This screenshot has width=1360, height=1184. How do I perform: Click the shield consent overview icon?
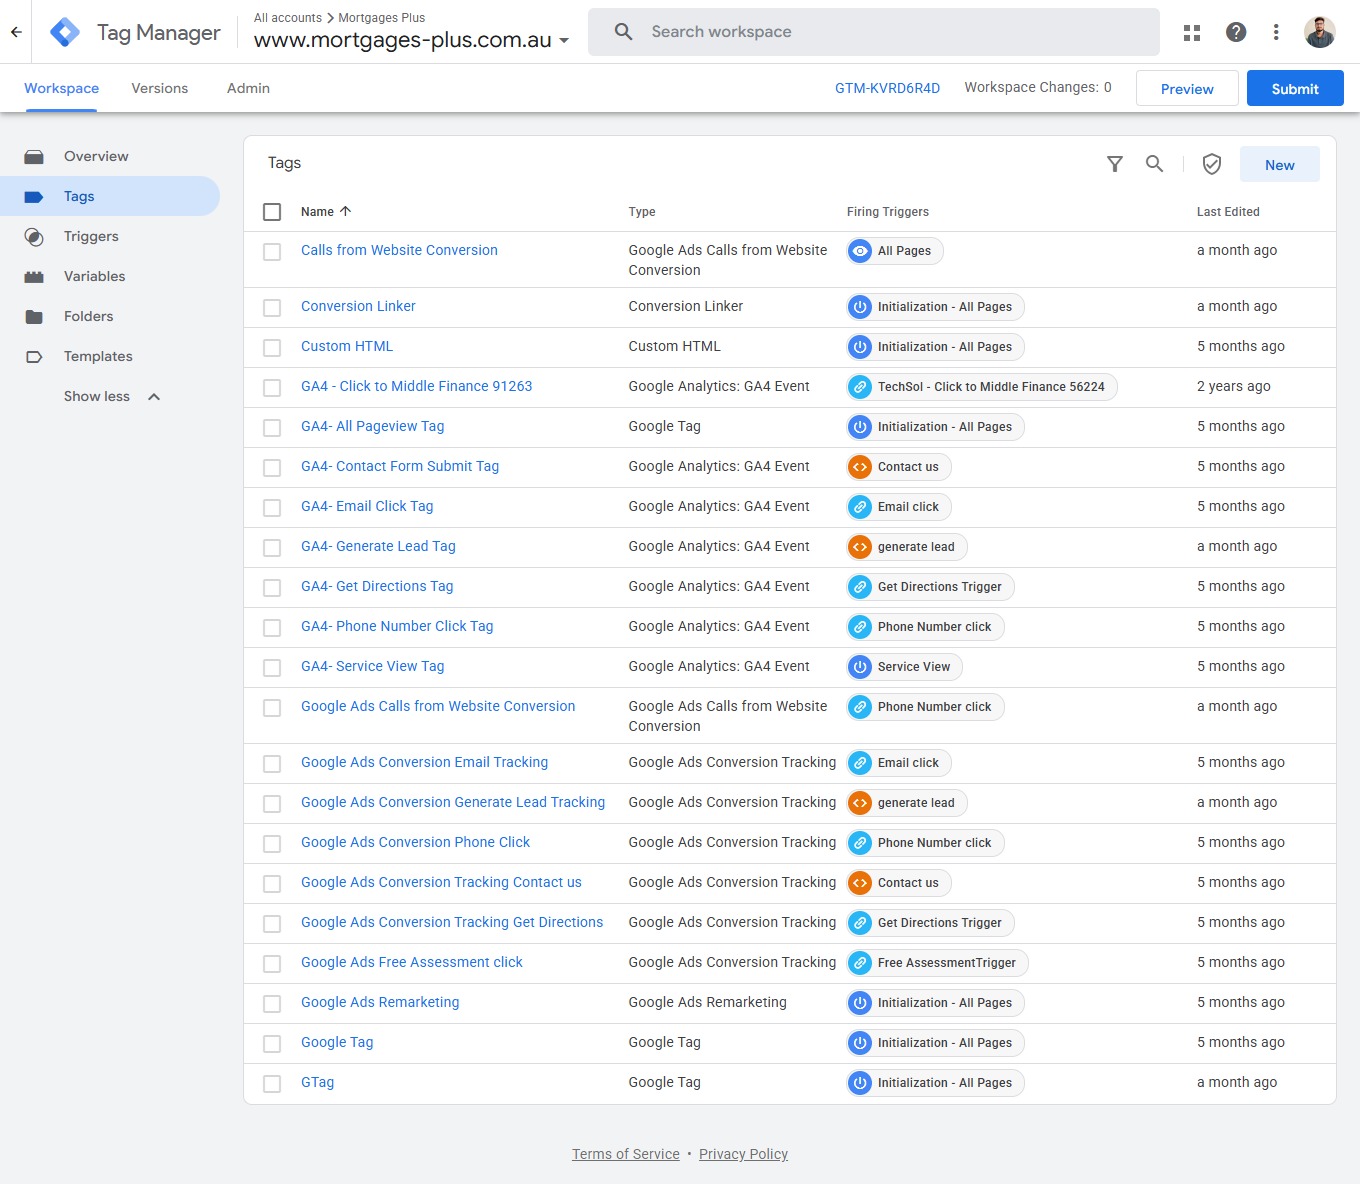point(1212,164)
